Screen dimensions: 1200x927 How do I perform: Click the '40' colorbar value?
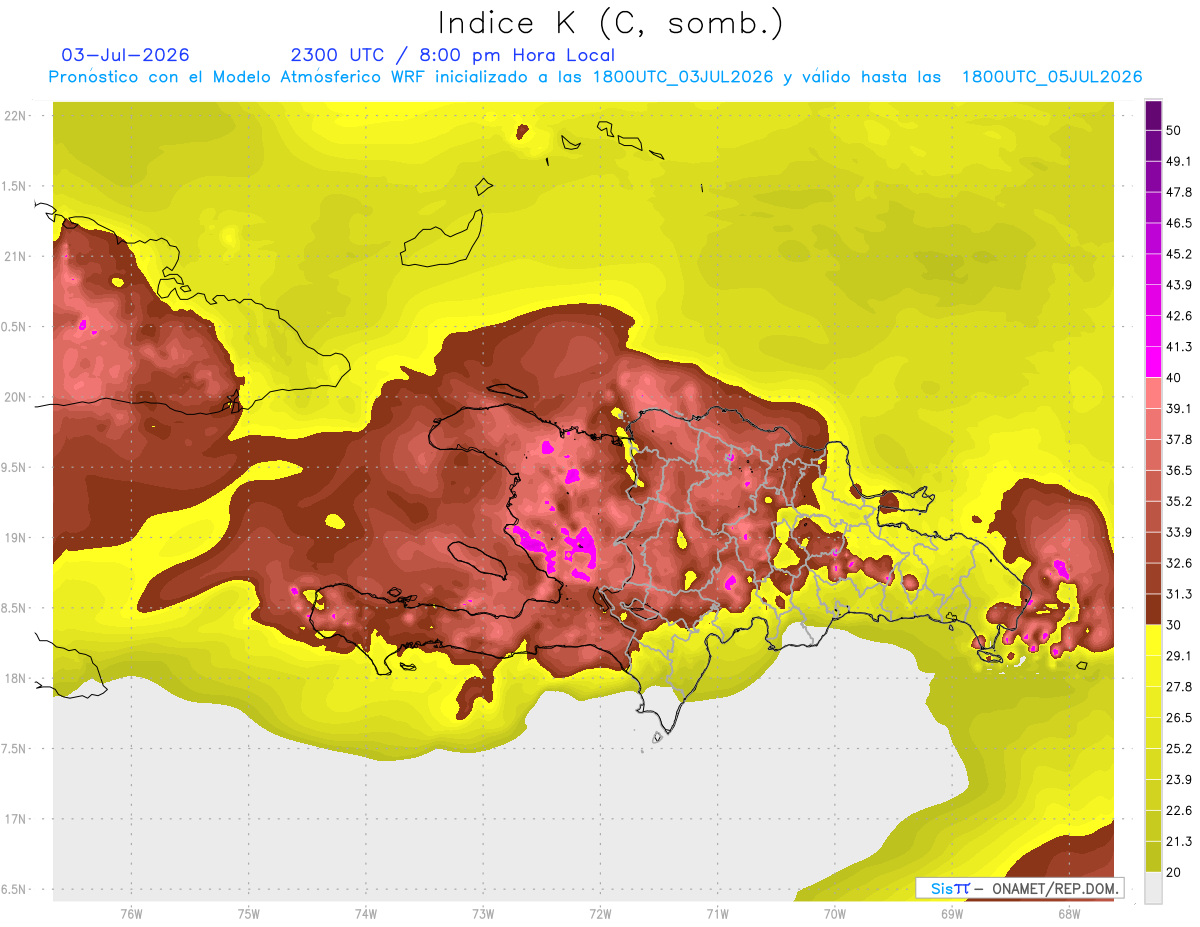[1176, 378]
